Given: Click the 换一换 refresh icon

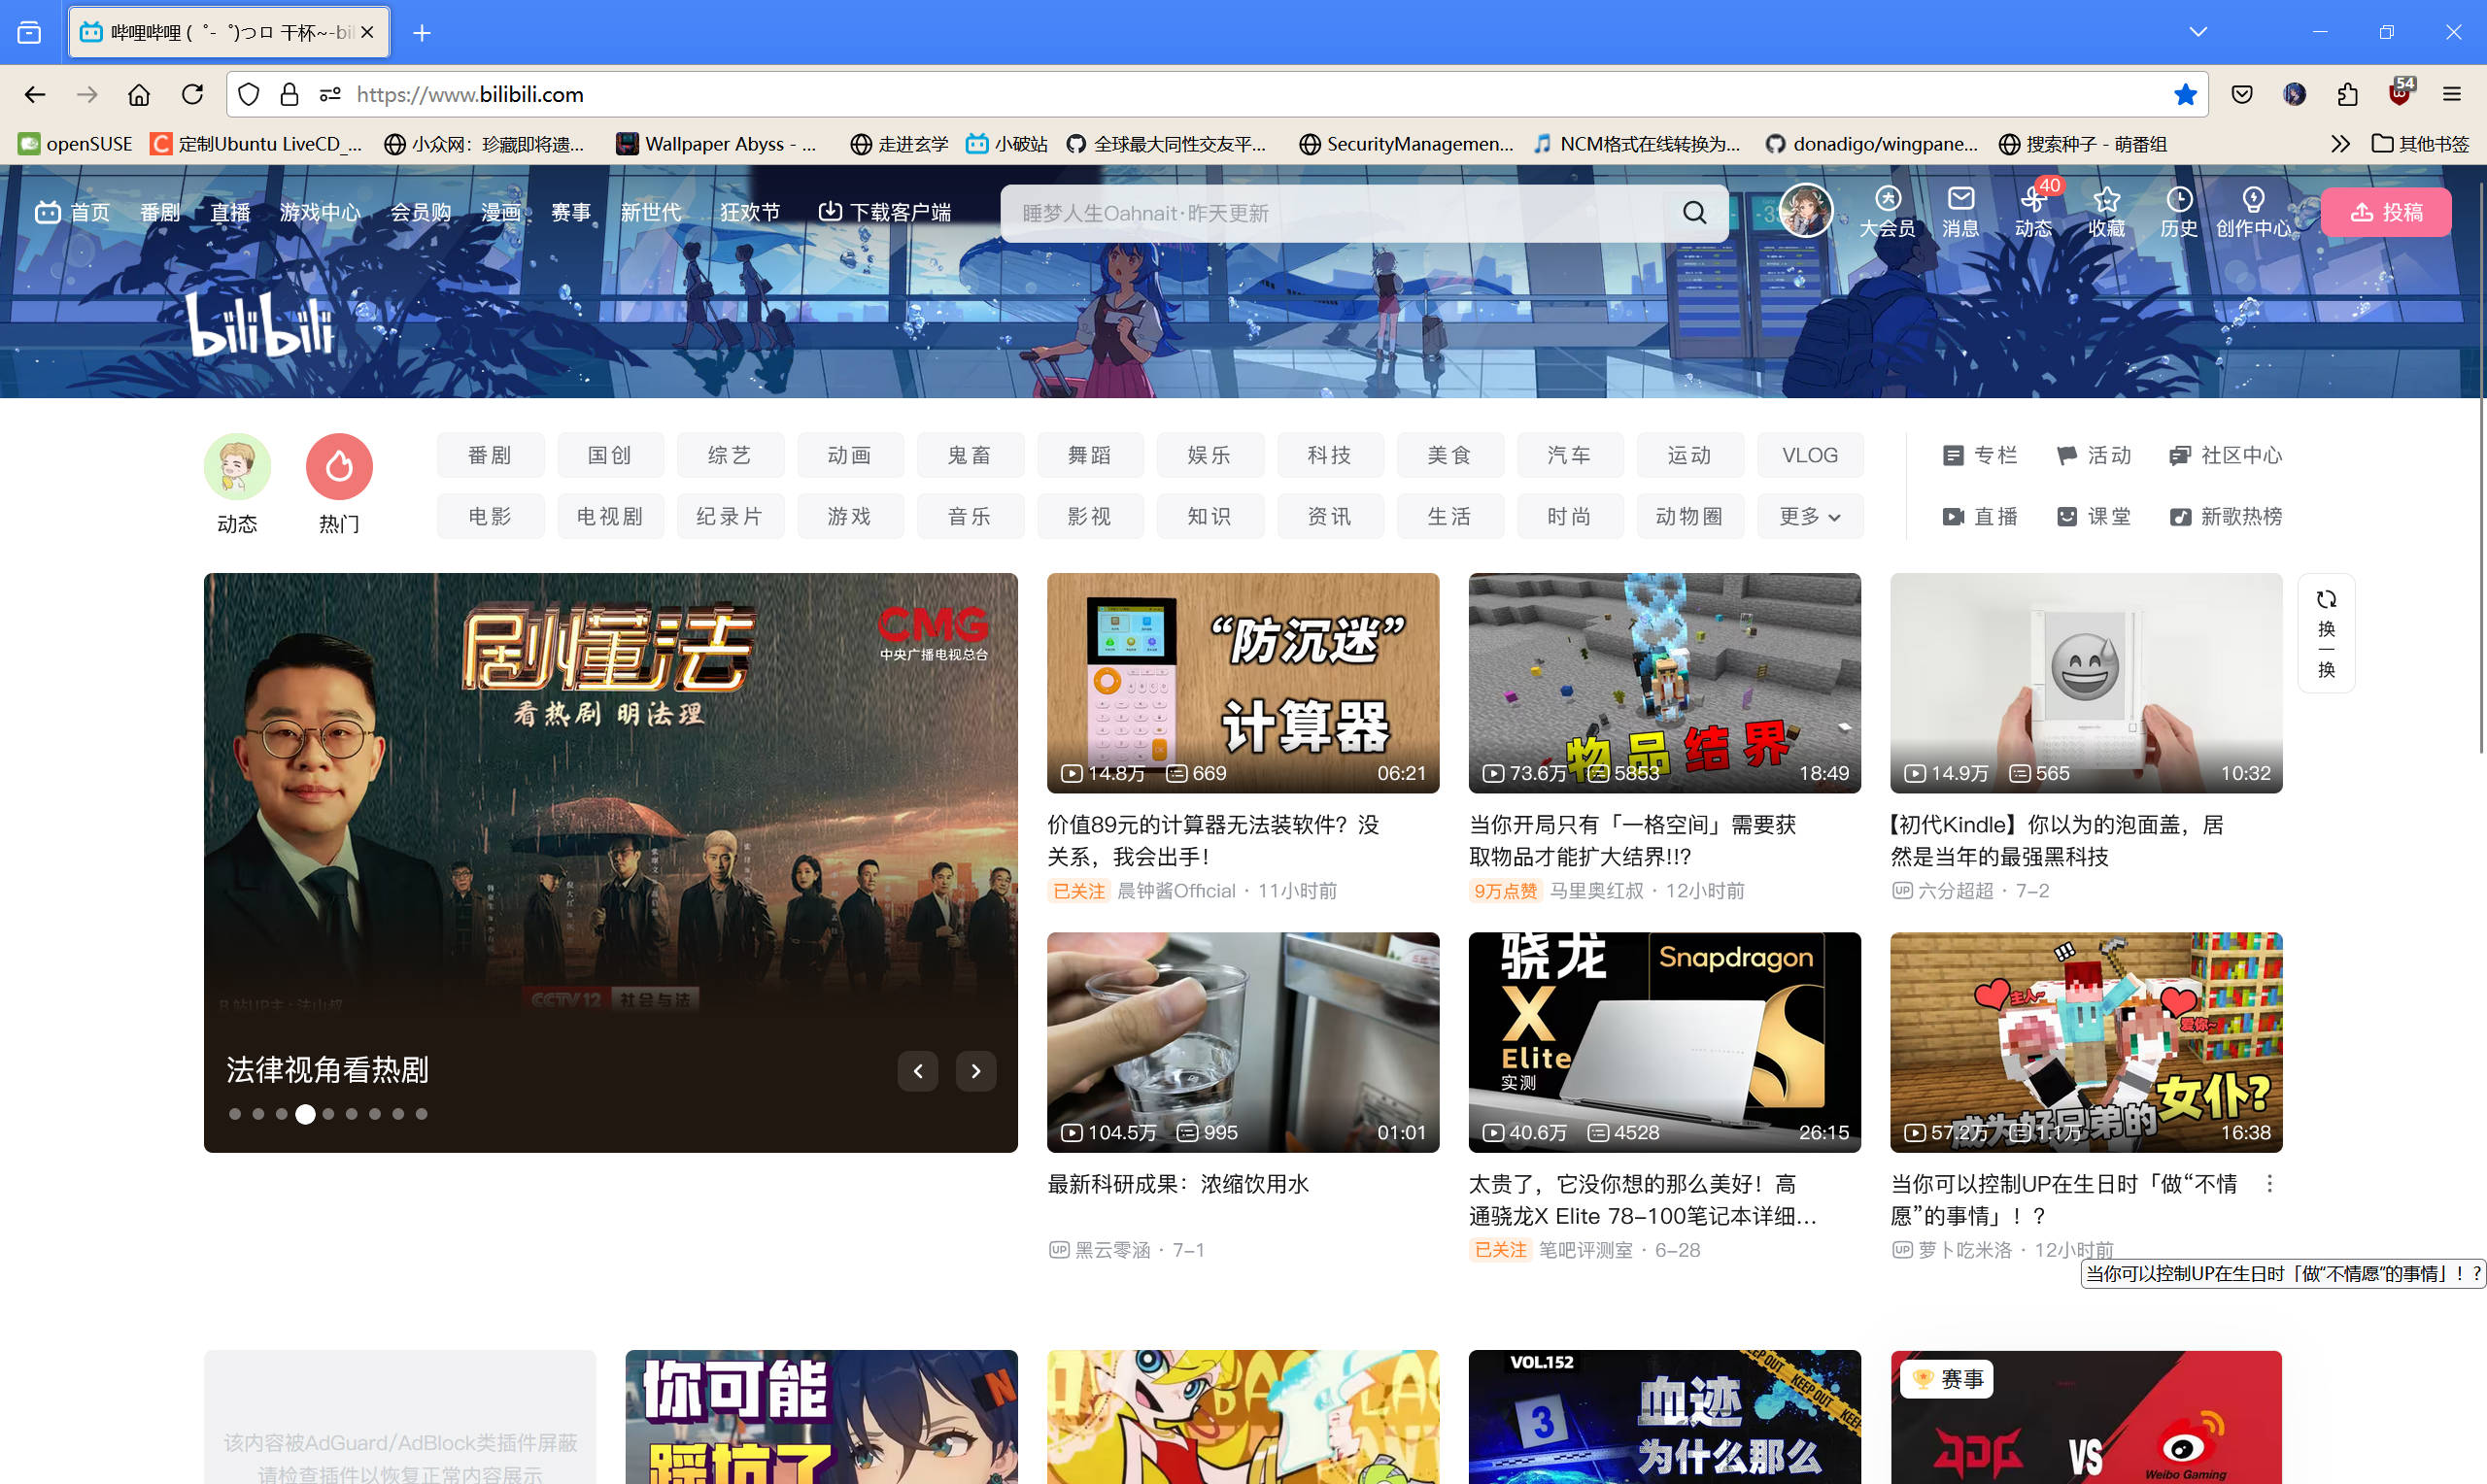Looking at the screenshot, I should pyautogui.click(x=2326, y=600).
